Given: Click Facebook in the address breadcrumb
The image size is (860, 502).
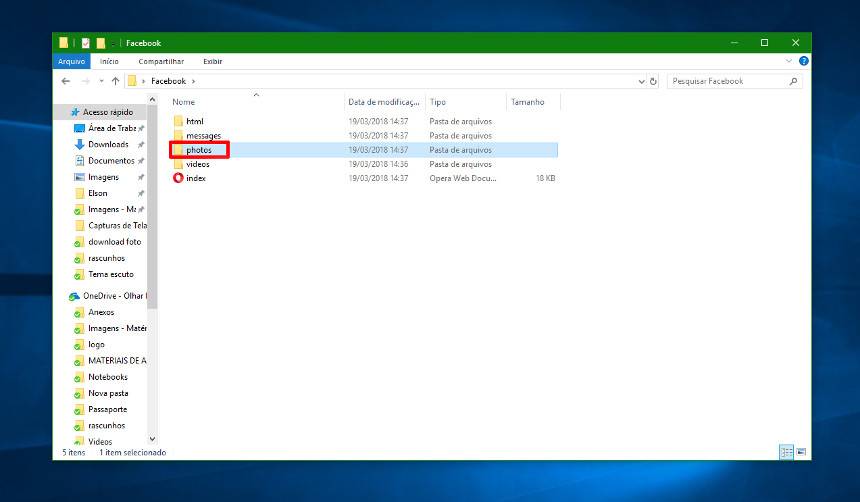Looking at the screenshot, I should (168, 81).
